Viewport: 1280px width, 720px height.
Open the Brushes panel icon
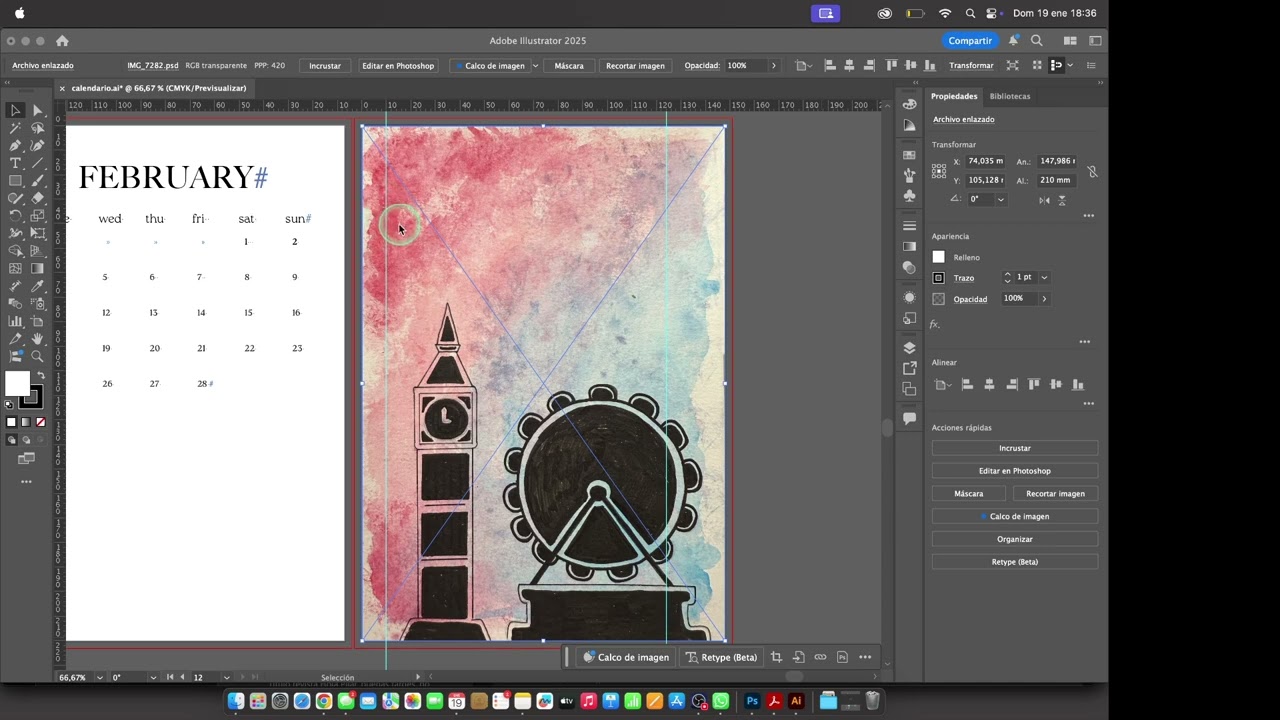coord(909,175)
